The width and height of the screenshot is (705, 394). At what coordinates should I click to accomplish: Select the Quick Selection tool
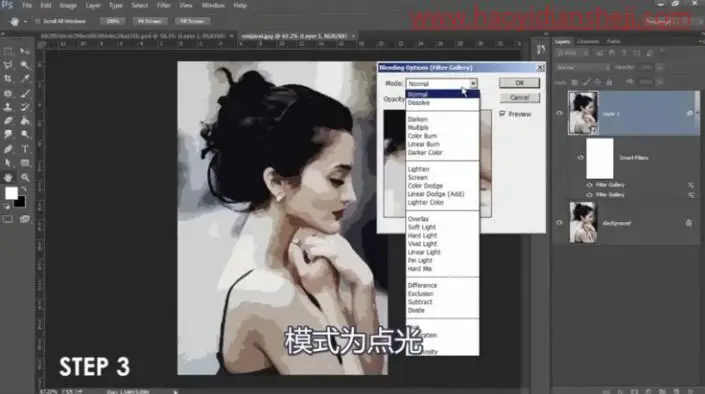click(25, 65)
